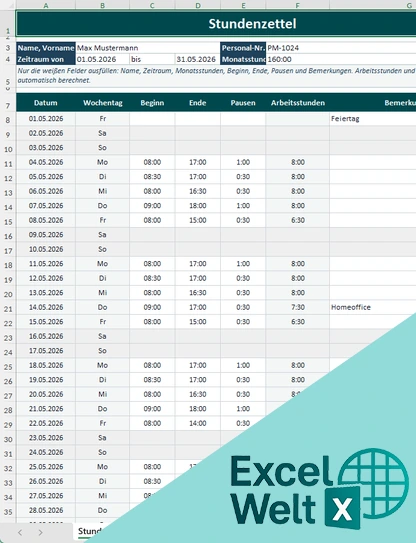416x543 pixels.
Task: Click Pausen 1:00 on 07.05.2026 row
Action: tap(243, 206)
